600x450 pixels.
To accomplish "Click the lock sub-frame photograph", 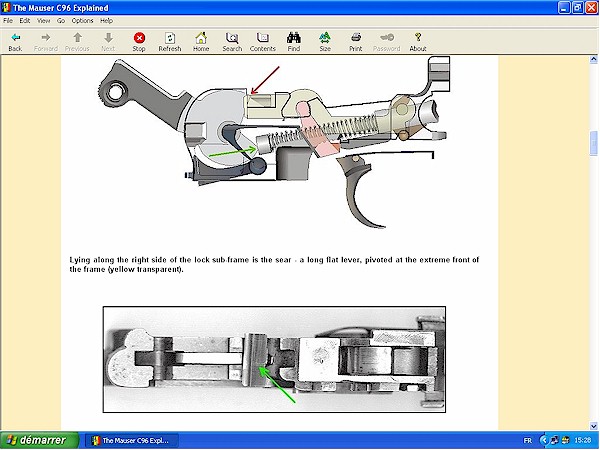I will click(x=274, y=359).
